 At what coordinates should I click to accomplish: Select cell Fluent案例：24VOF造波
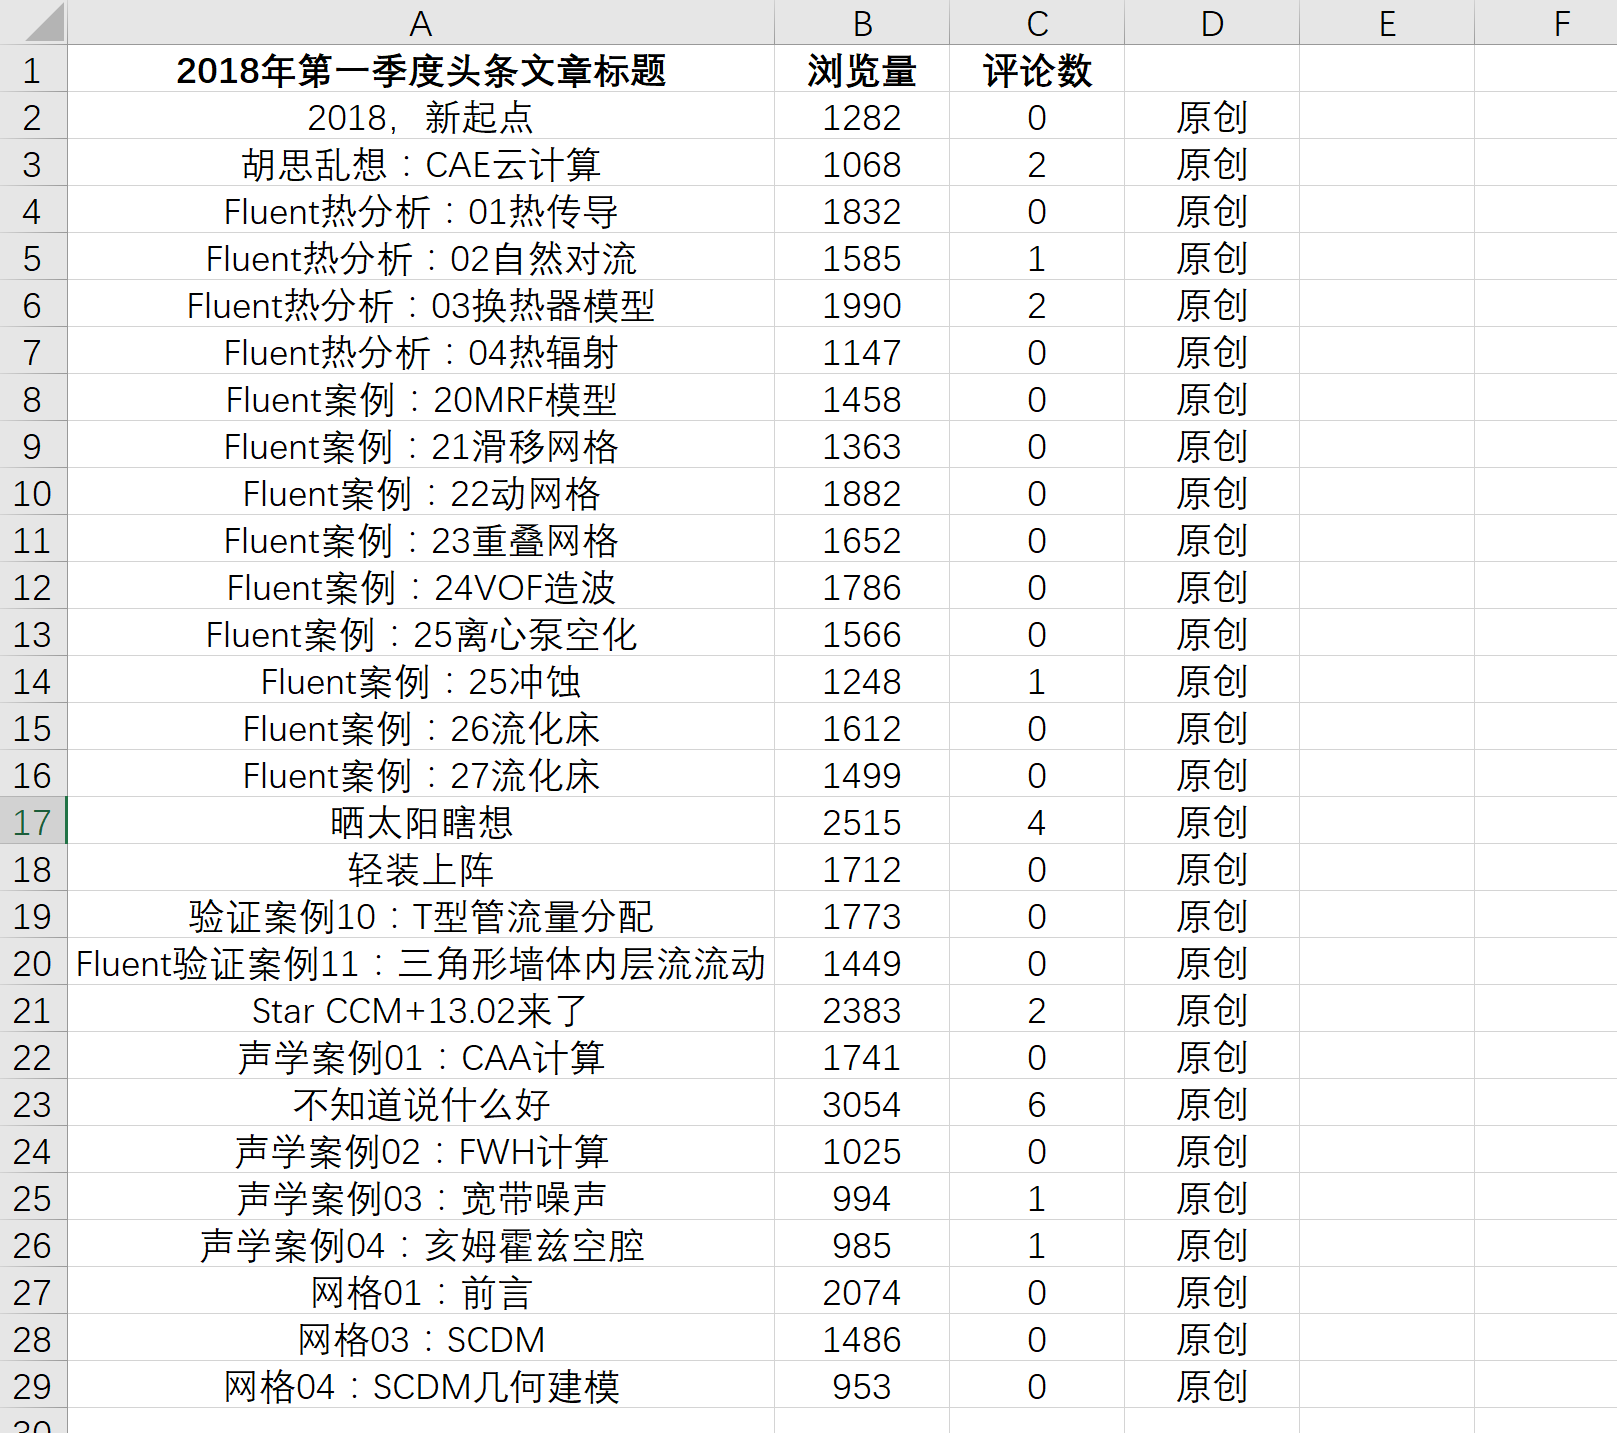click(x=421, y=586)
